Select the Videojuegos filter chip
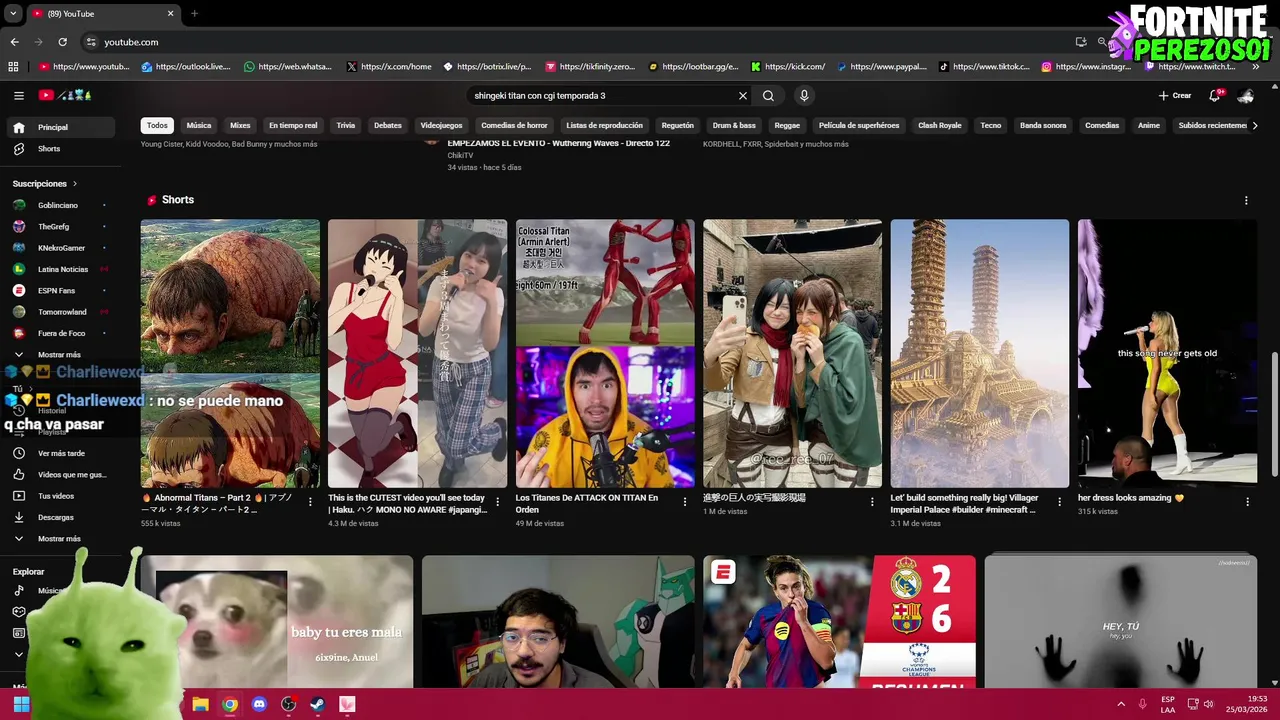This screenshot has height=720, width=1280. [x=441, y=126]
